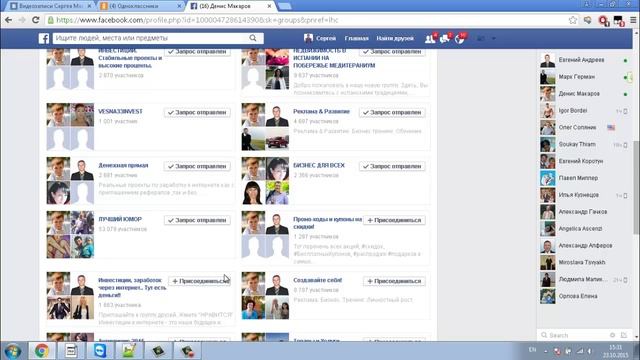Click the taskbar clock
Viewport: 640px width, 360px height.
(615, 351)
